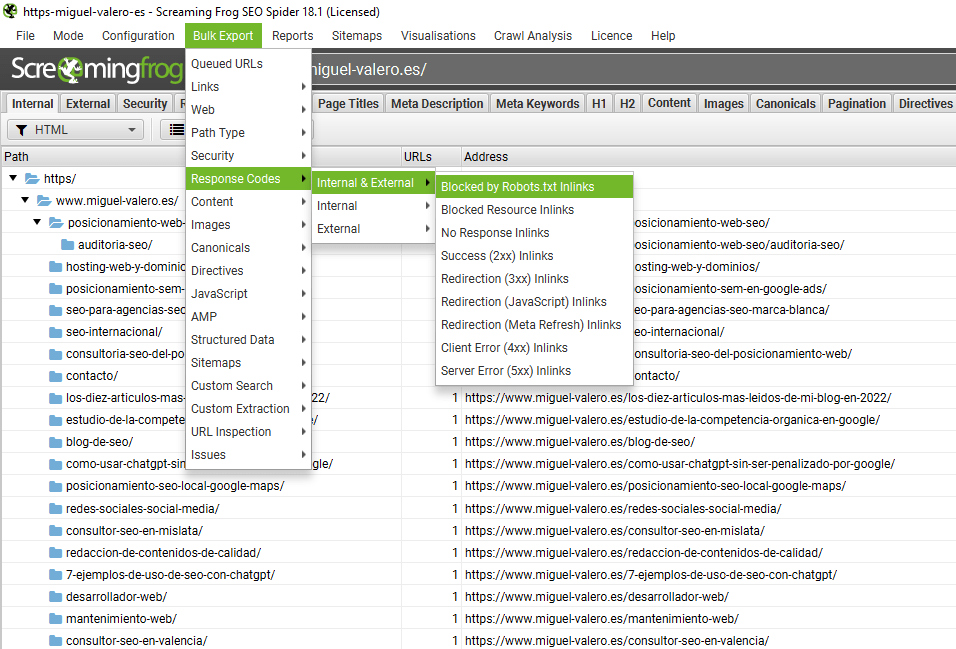Switch to the Canonicals tab

tap(785, 104)
